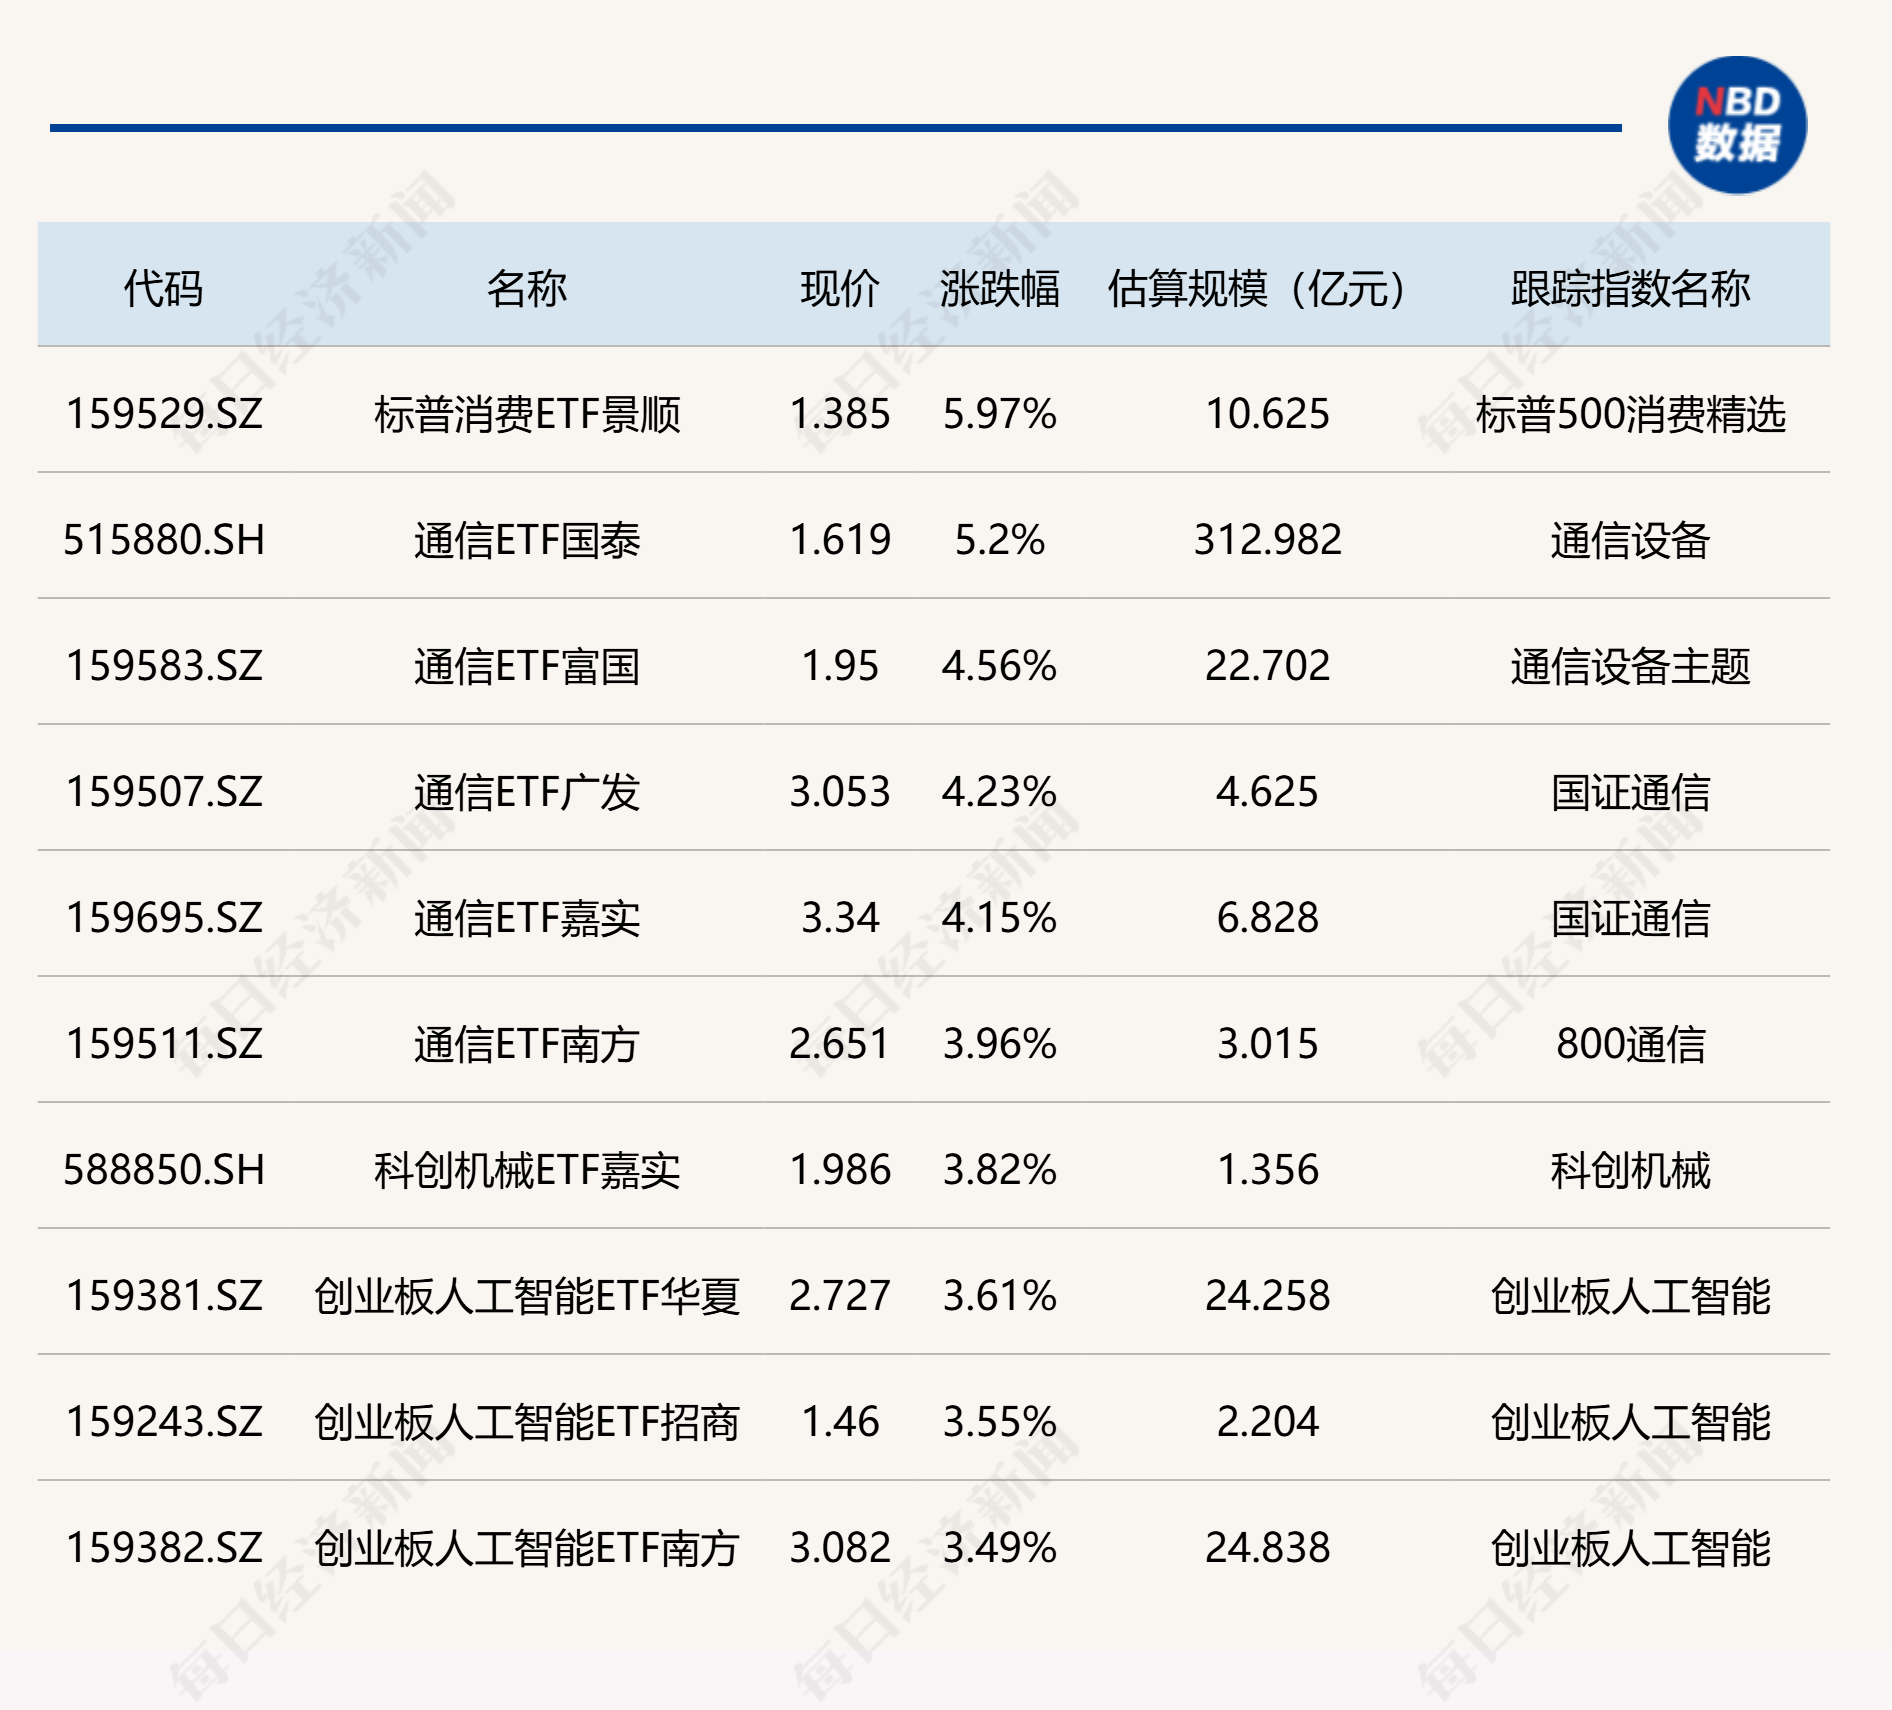Click the scale value 24.258
This screenshot has height=1710, width=1892.
[x=1267, y=1296]
